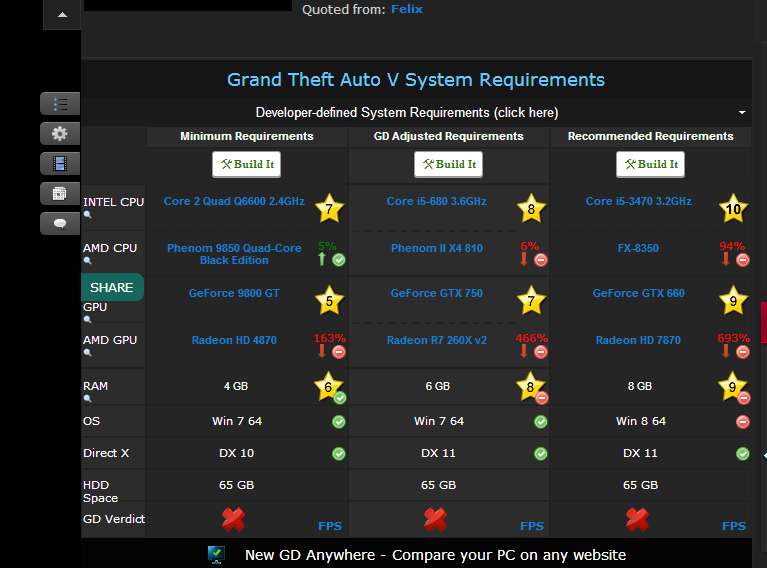Click star rating 10 beside Core i5-3470
This screenshot has height=568, width=767.
point(733,208)
